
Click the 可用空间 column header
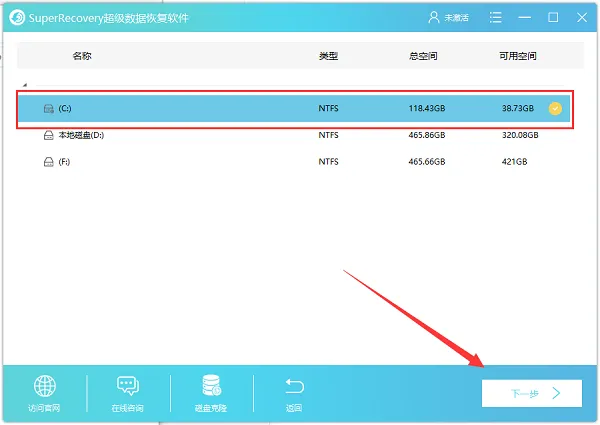click(518, 56)
